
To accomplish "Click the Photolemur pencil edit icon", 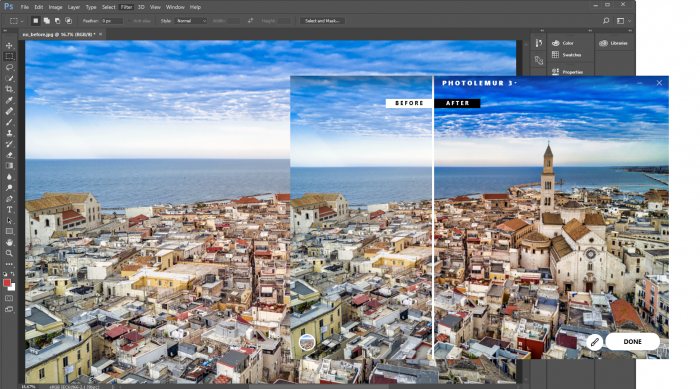I will point(594,342).
